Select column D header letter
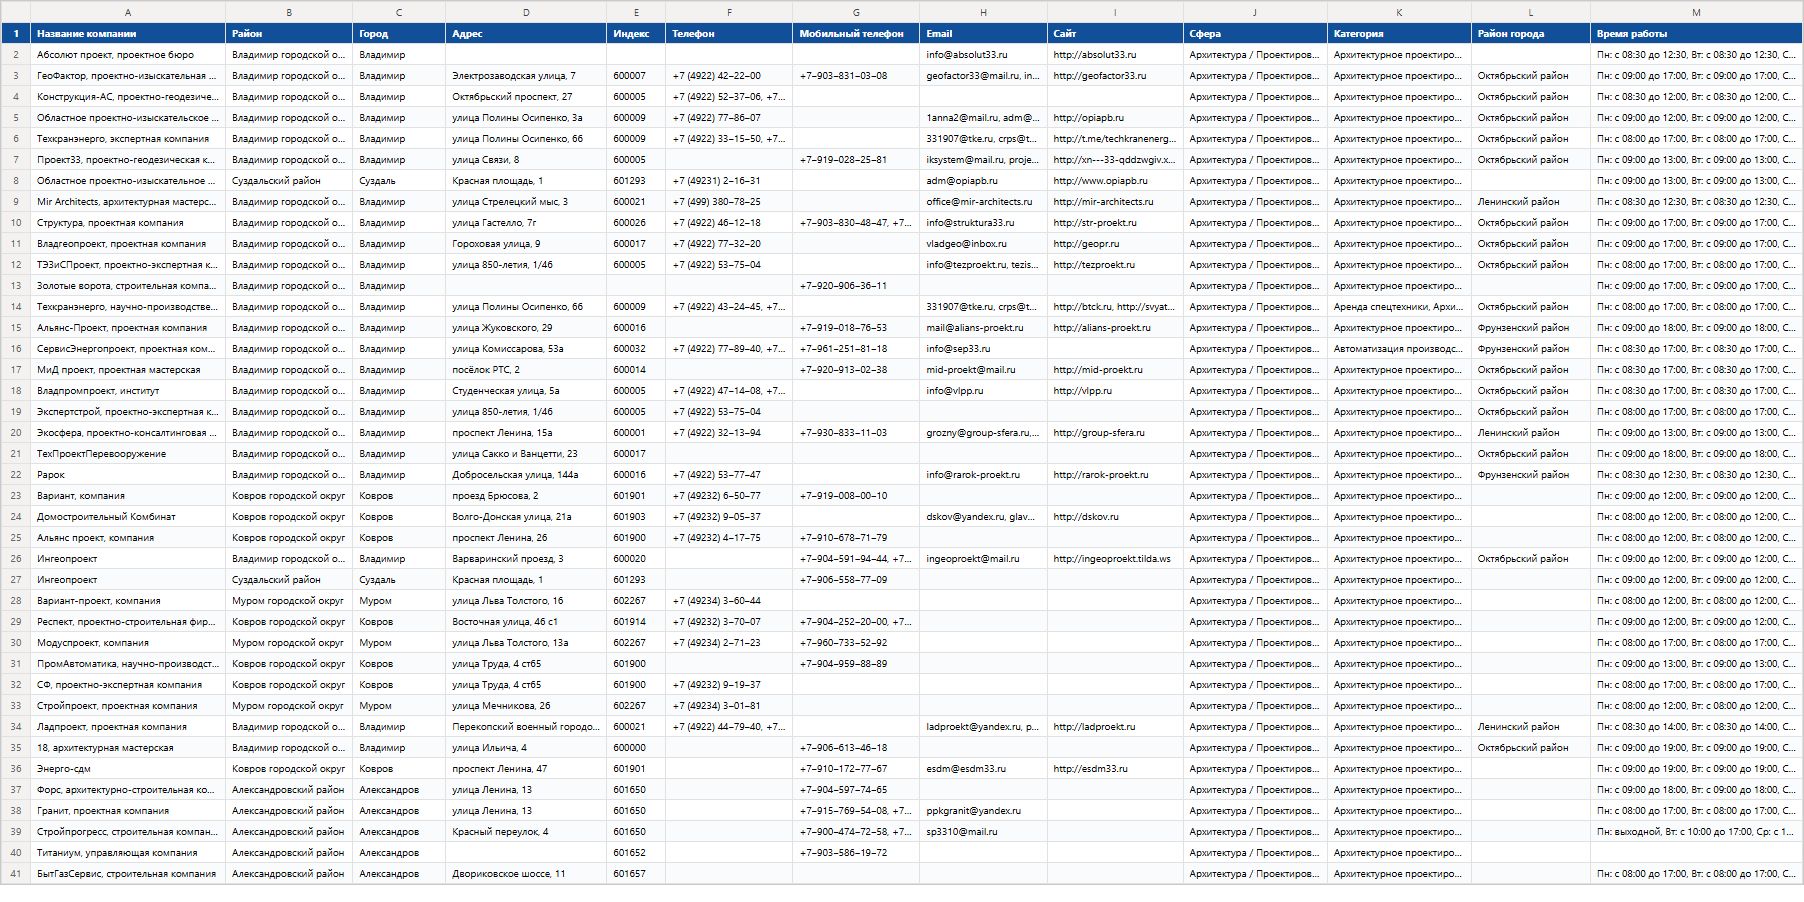 [526, 13]
